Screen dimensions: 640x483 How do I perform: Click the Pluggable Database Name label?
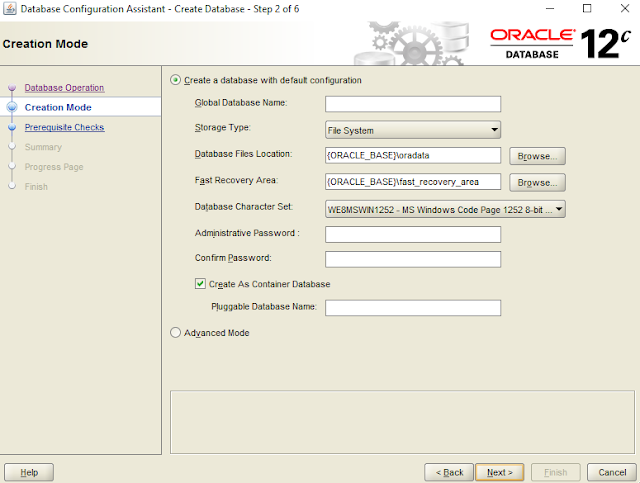pos(264,307)
